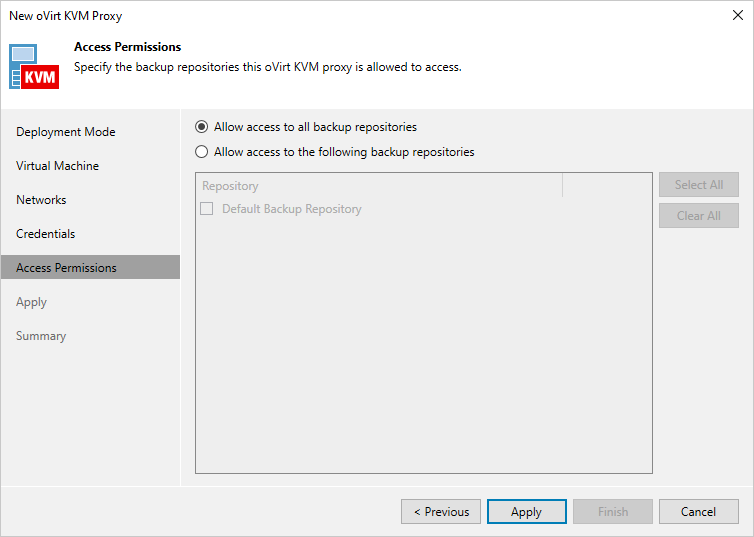
Task: Jump to the Credentials step
Action: [x=46, y=234]
